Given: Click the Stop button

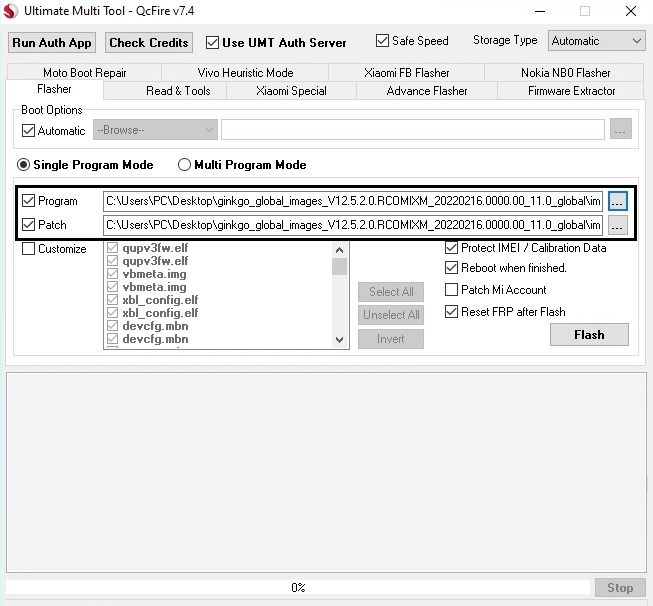Looking at the screenshot, I should [x=620, y=588].
